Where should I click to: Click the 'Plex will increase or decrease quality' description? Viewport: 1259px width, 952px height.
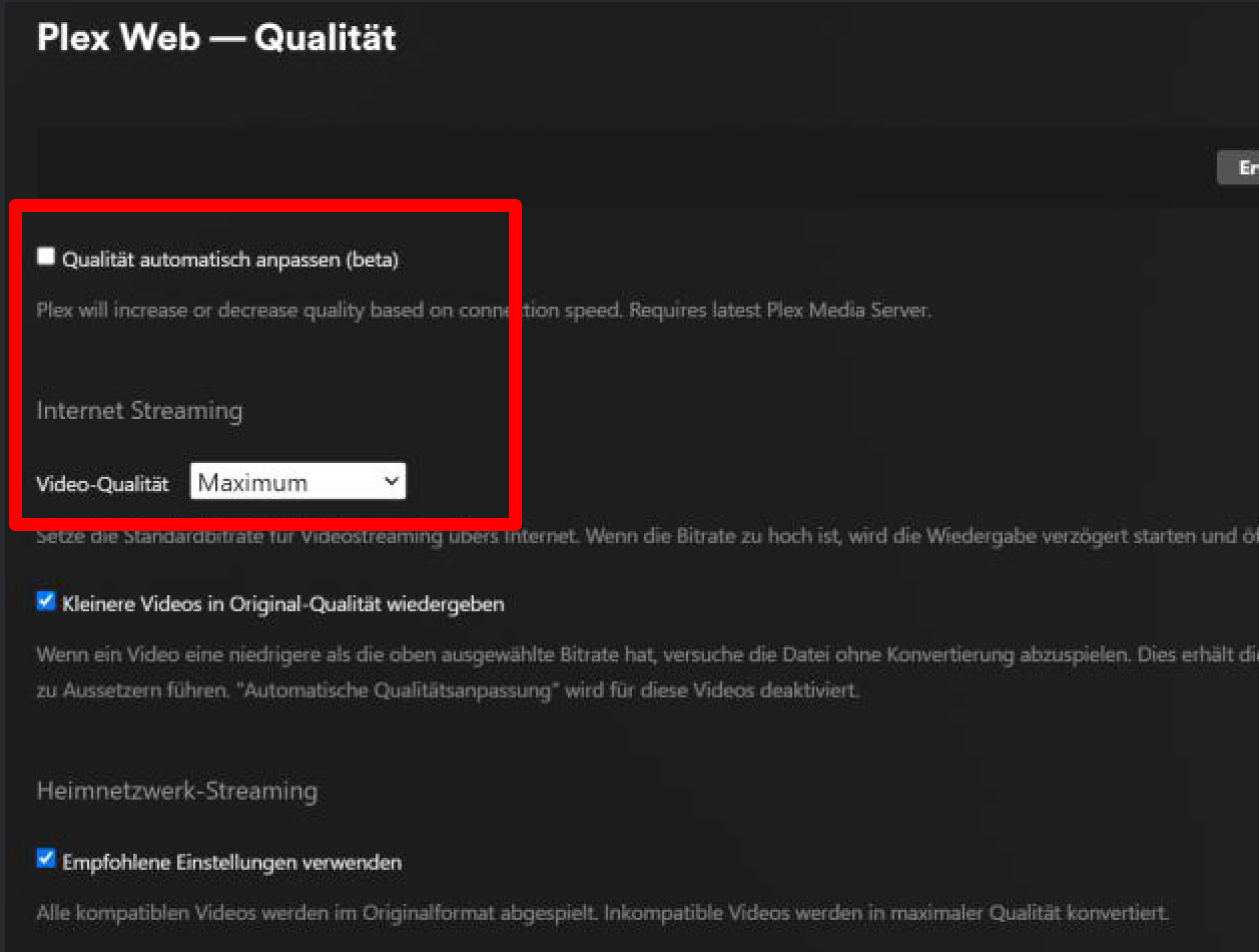(483, 310)
